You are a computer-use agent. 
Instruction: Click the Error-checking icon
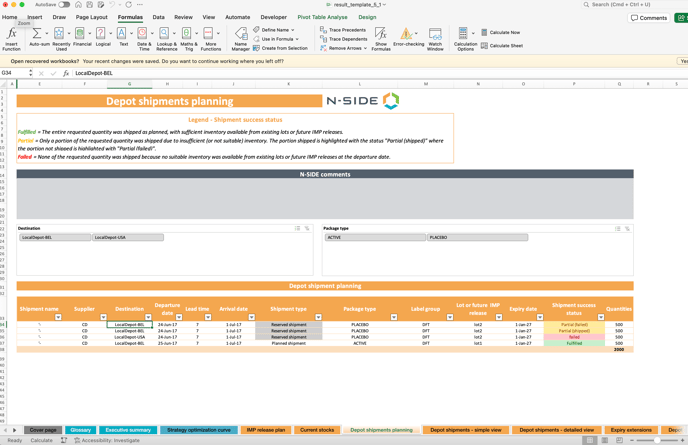pos(408,38)
